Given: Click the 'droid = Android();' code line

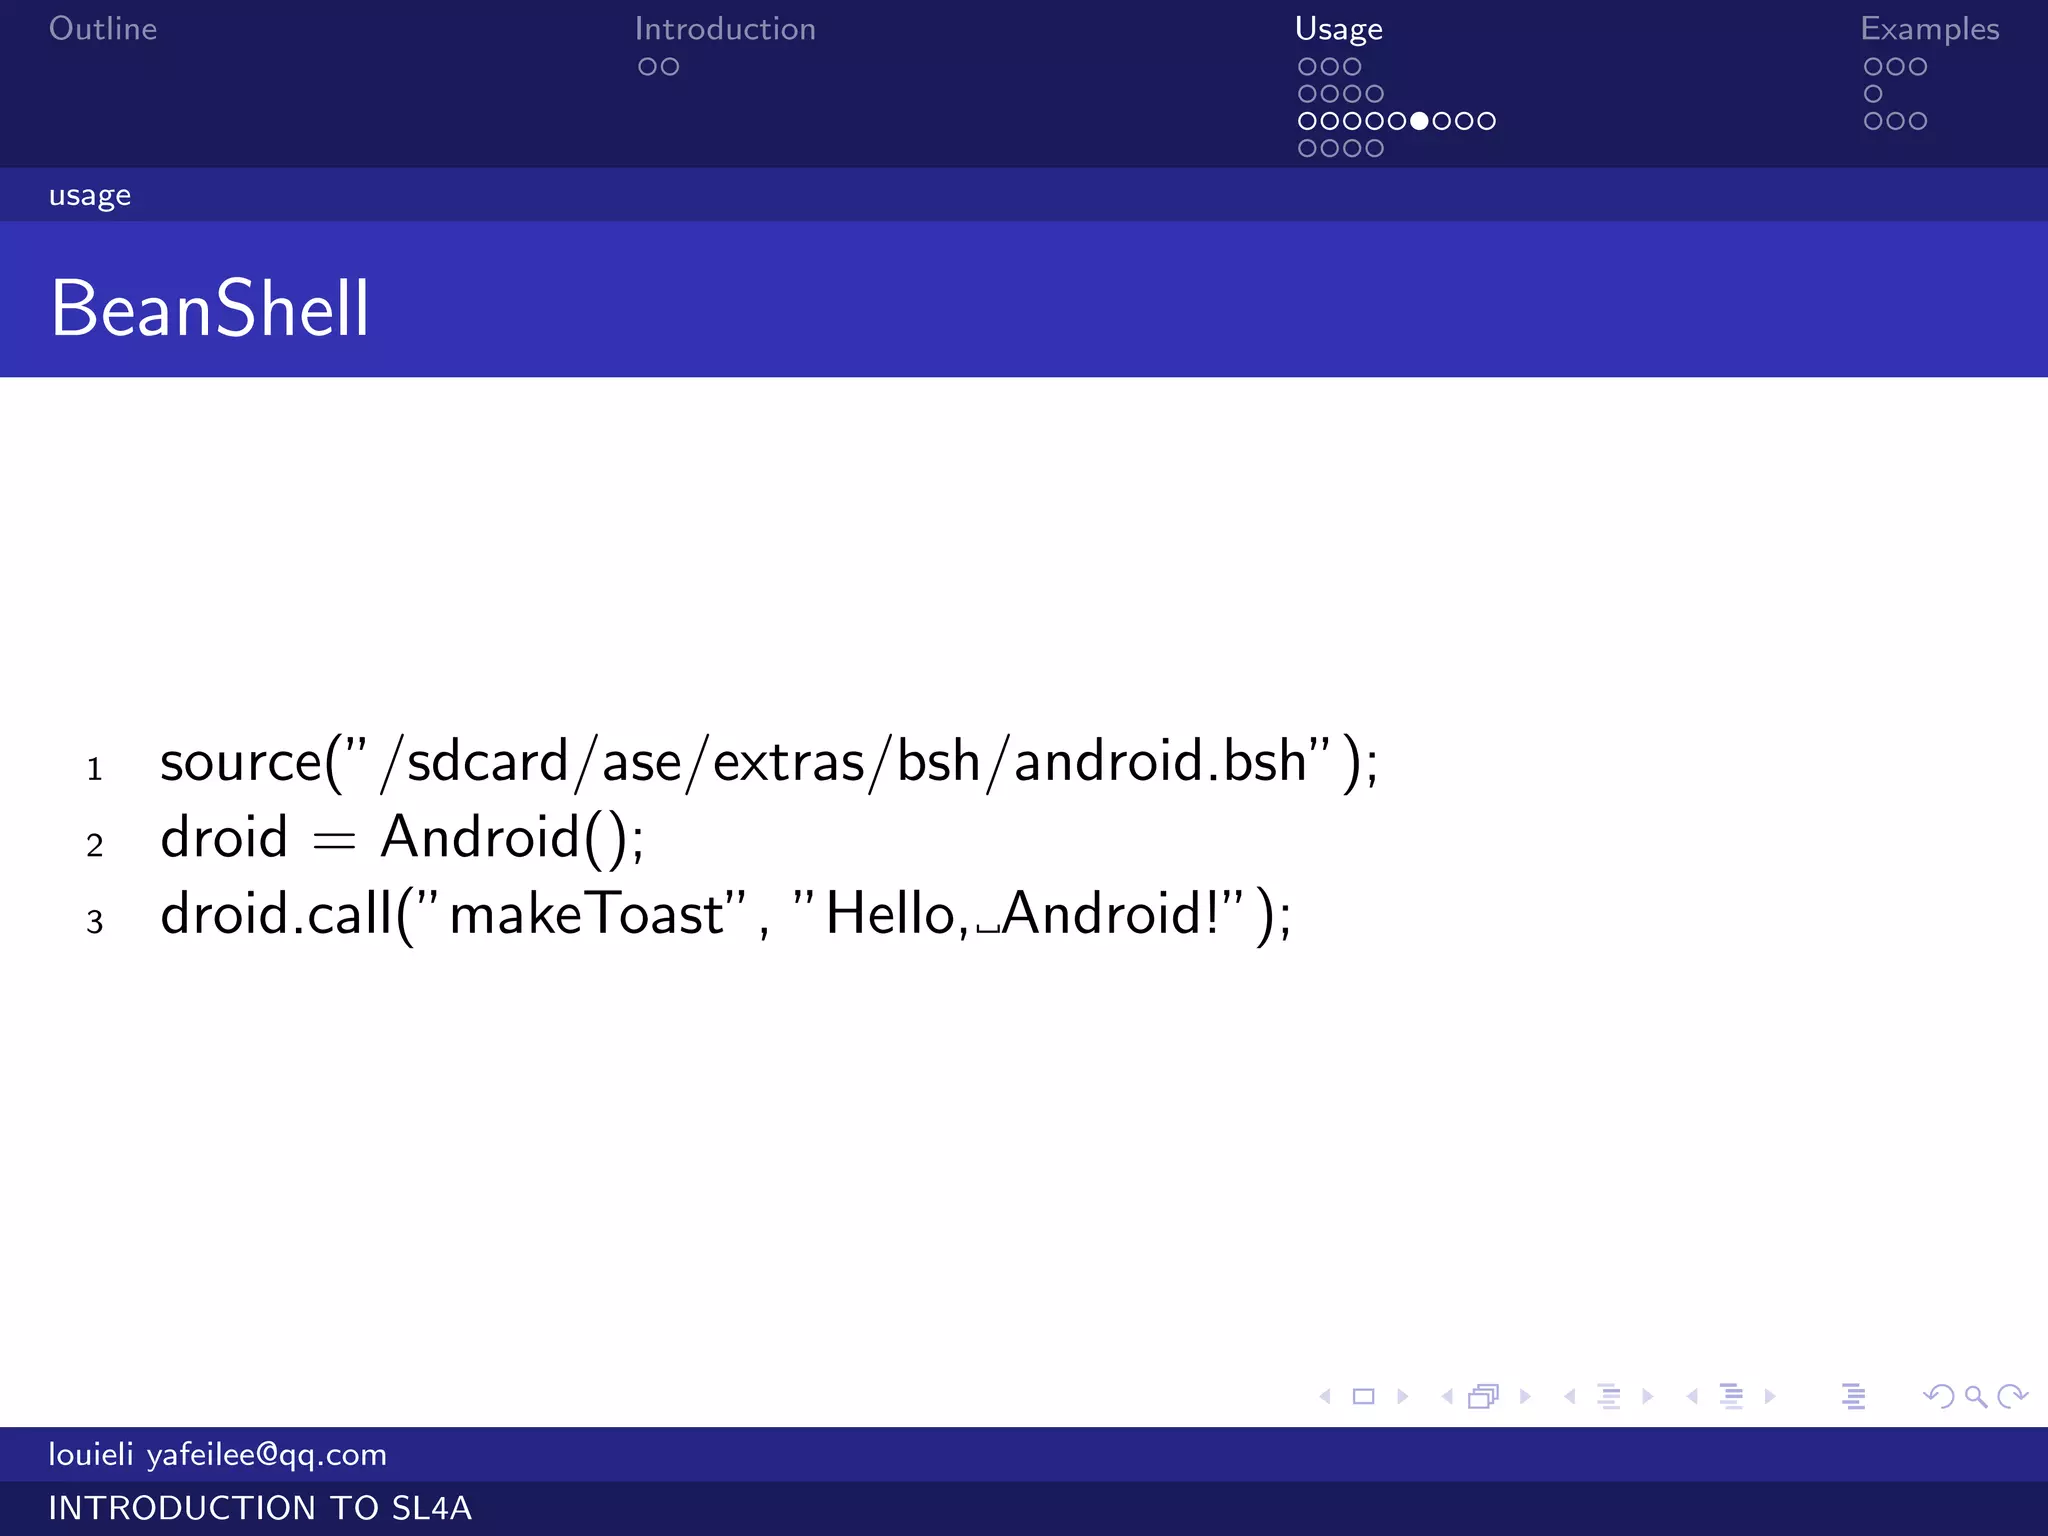Looking at the screenshot, I should (x=402, y=838).
